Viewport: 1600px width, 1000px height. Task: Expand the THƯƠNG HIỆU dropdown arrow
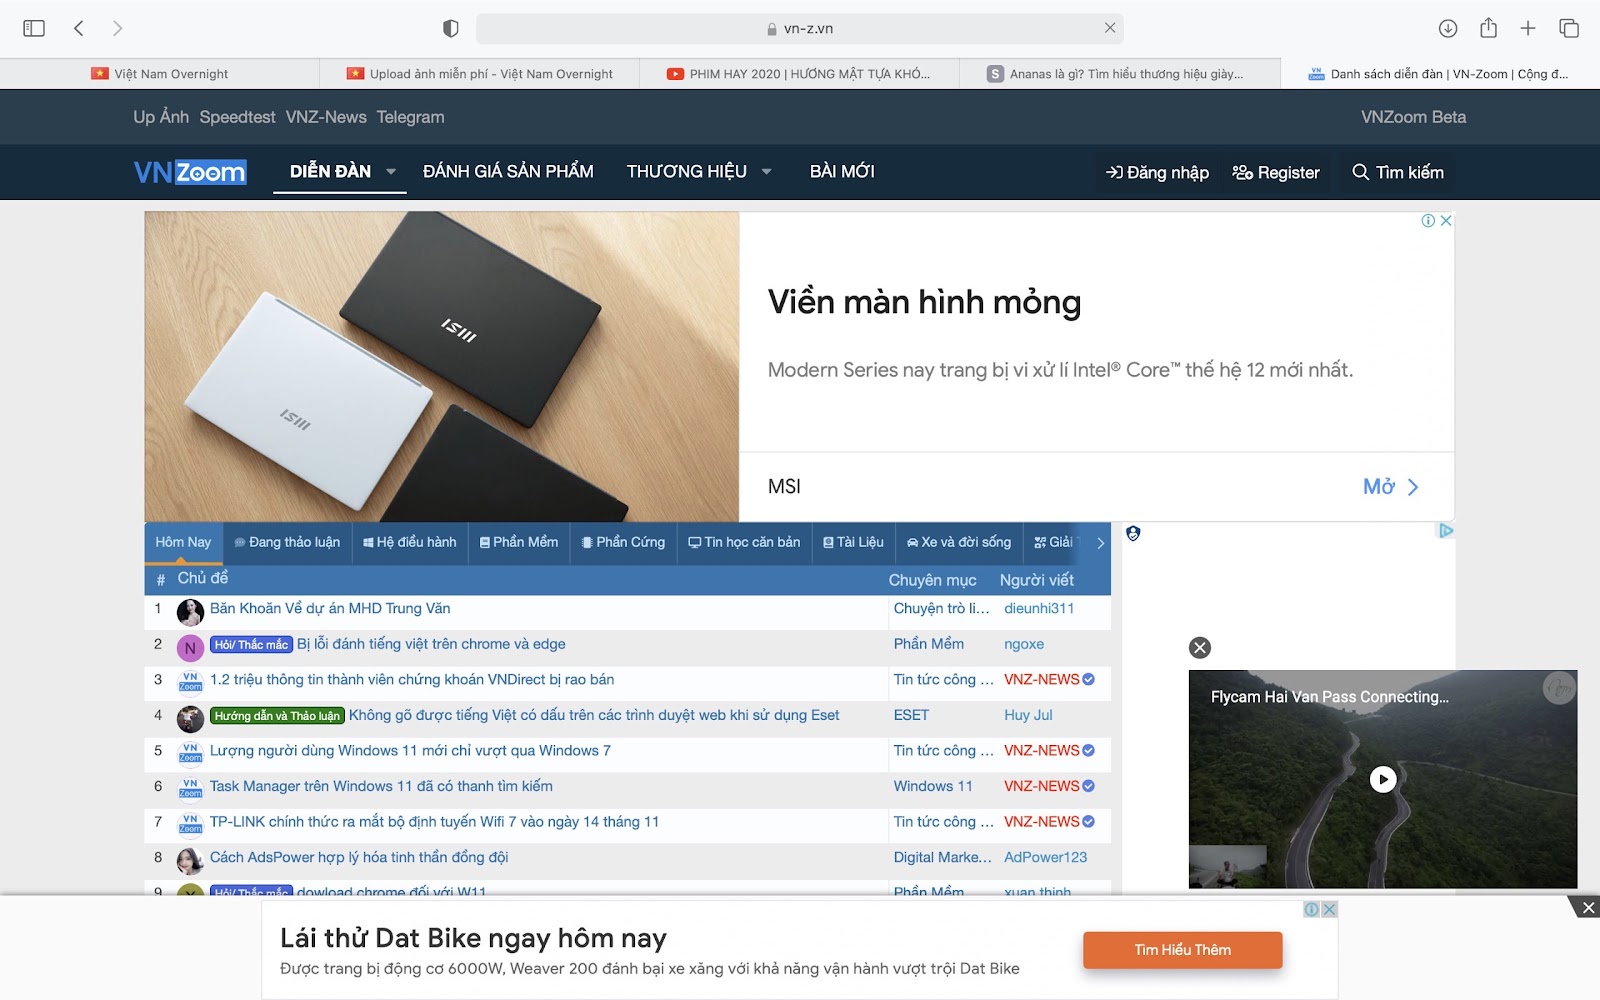pos(767,172)
